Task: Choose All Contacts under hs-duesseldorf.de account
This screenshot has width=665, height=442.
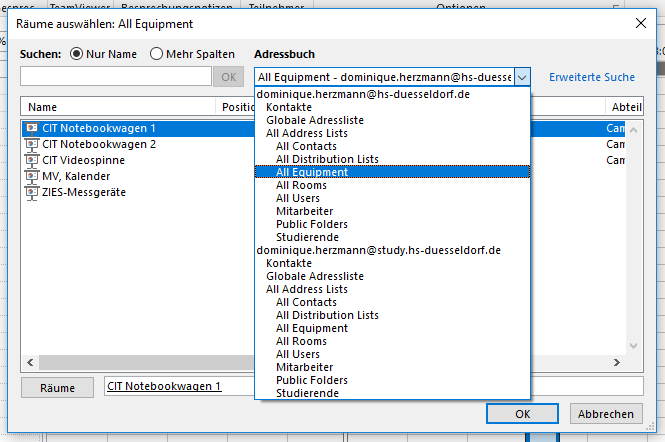Action: (x=306, y=146)
